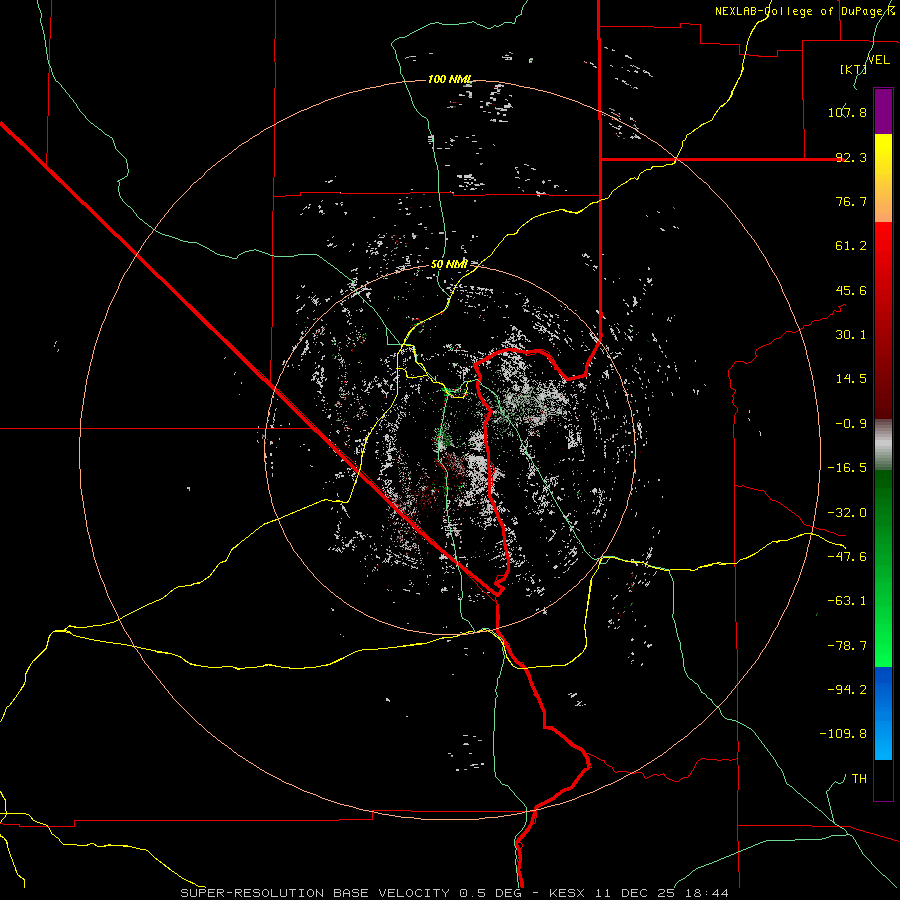Click the -16.5 velocity scale value

coord(847,468)
